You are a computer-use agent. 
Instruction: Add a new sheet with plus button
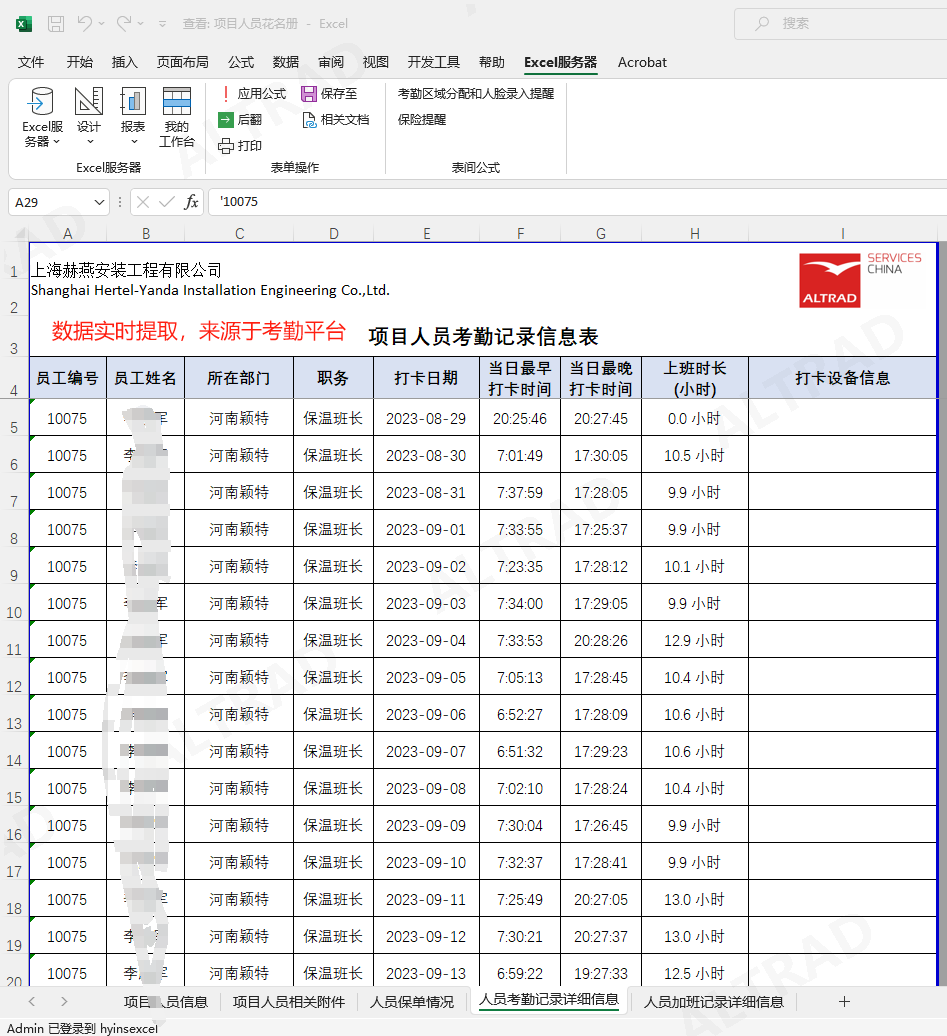point(844,1001)
